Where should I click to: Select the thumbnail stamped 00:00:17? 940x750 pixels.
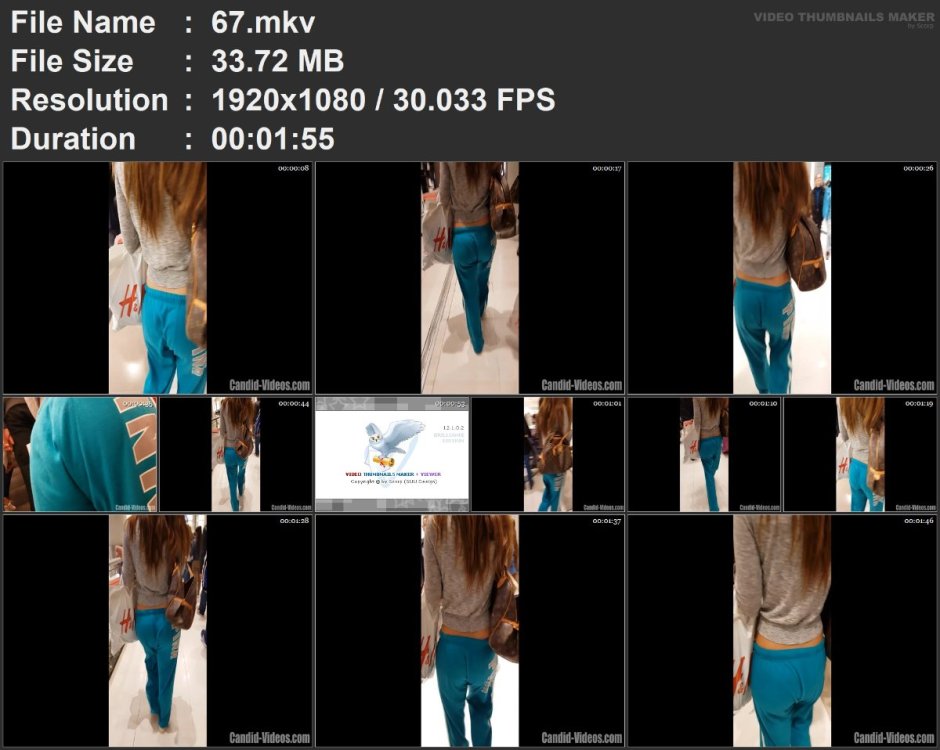pyautogui.click(x=470, y=278)
